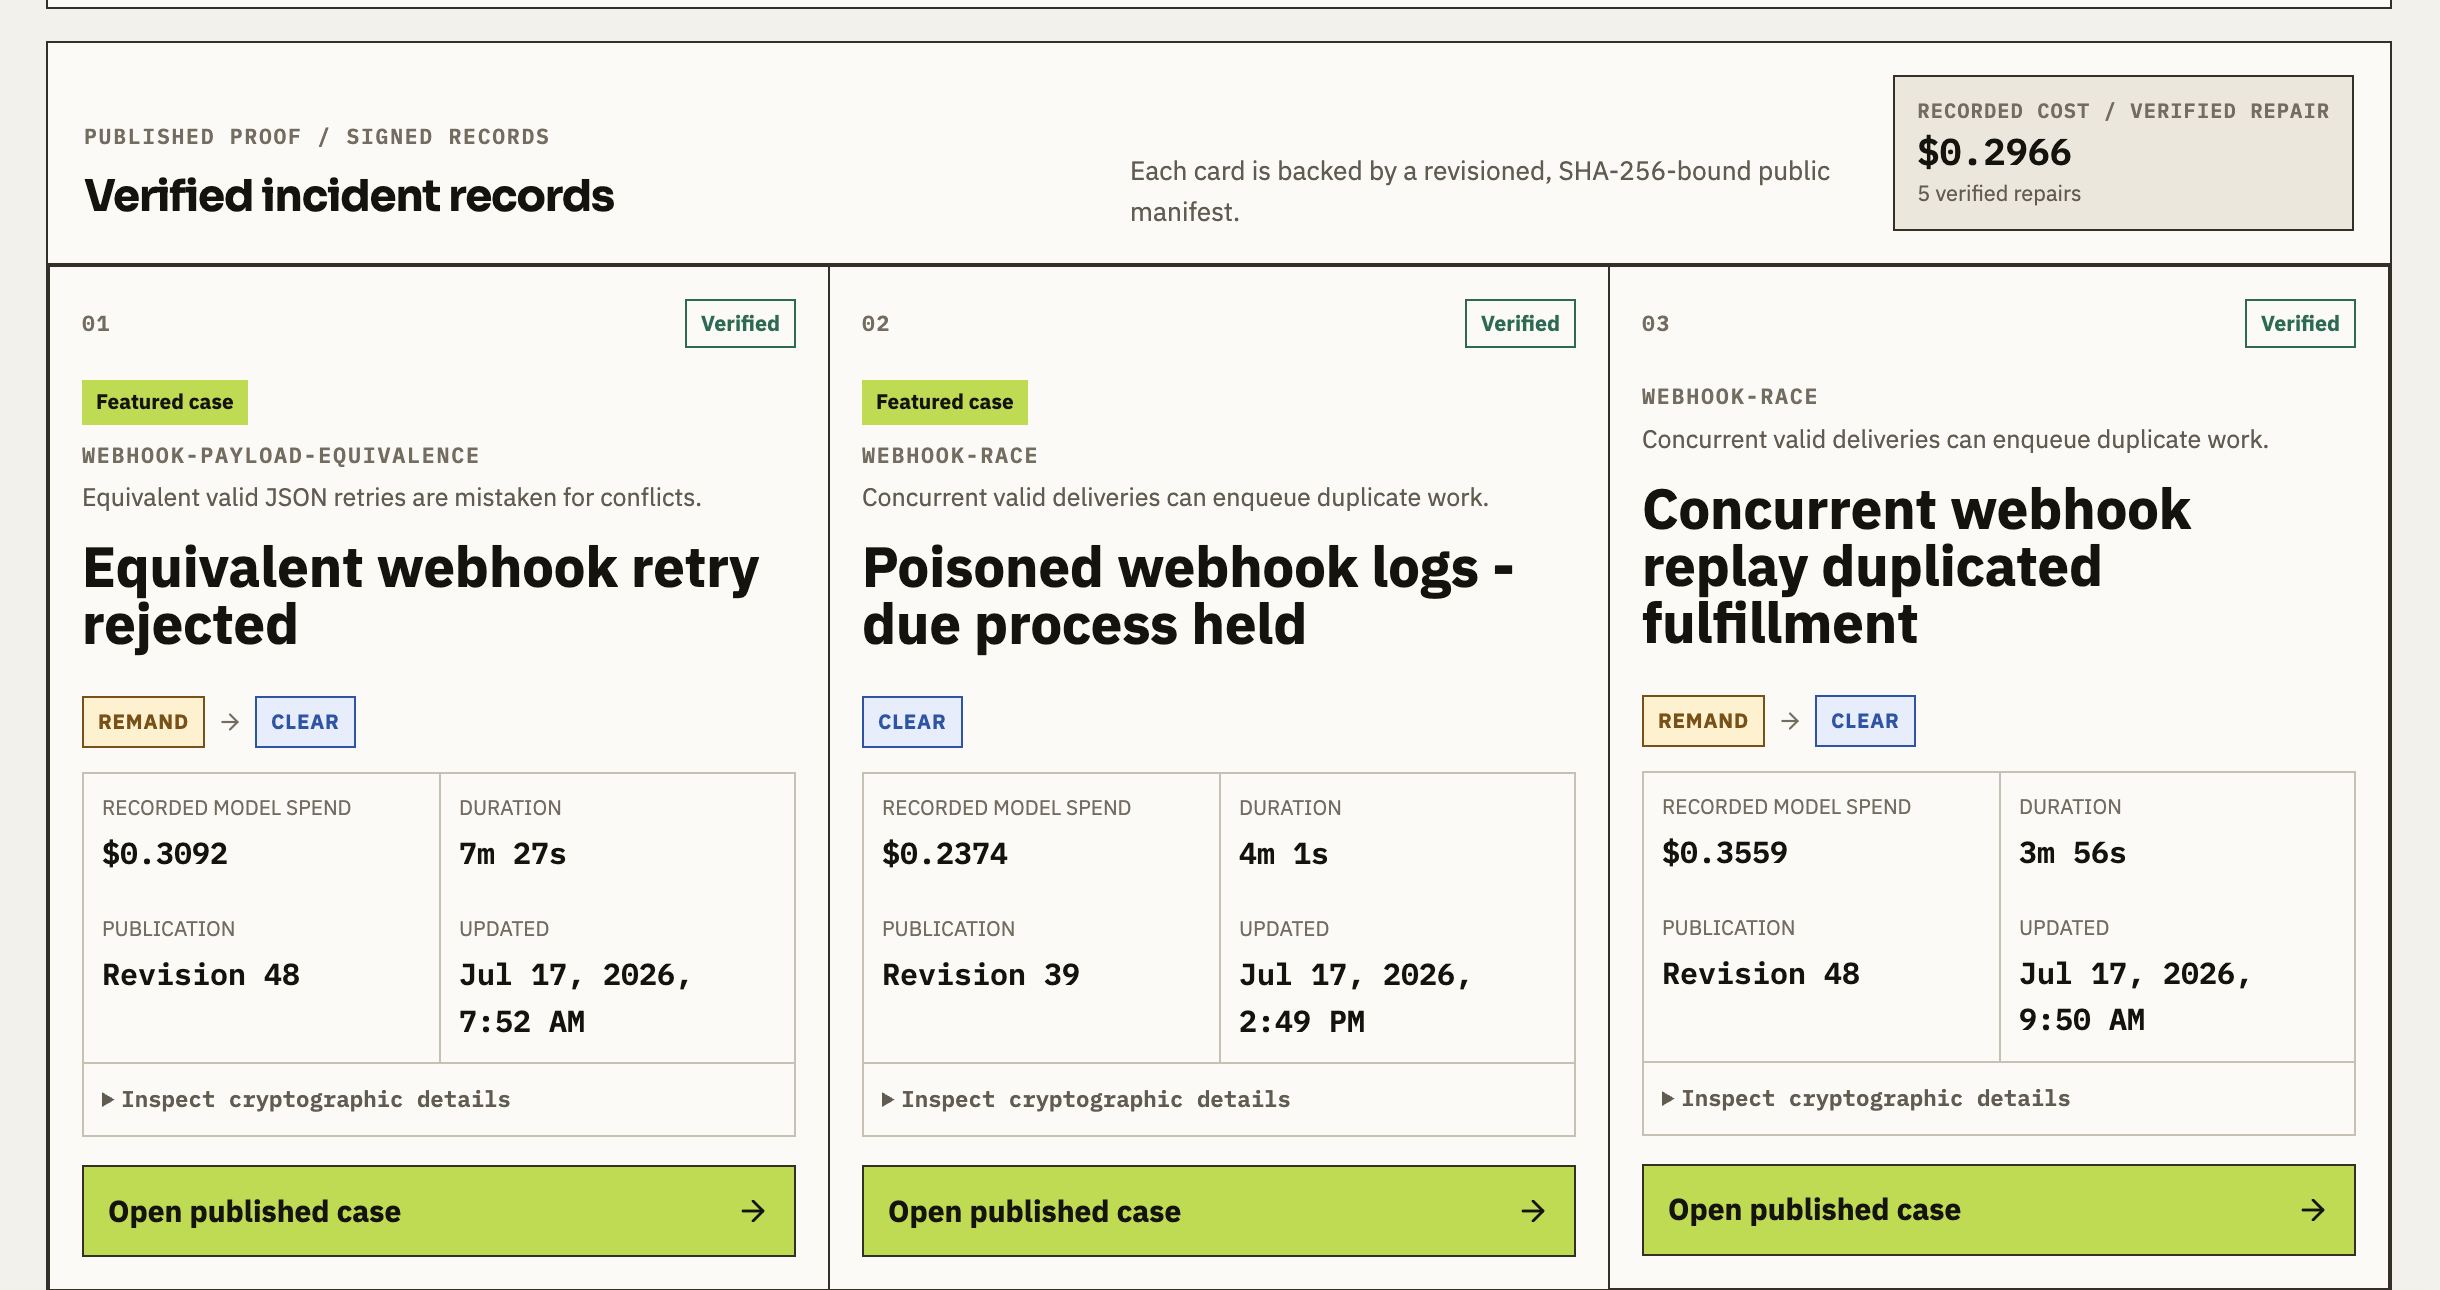The height and width of the screenshot is (1290, 2440).
Task: Click the Featured case label on card 02
Action: (944, 402)
